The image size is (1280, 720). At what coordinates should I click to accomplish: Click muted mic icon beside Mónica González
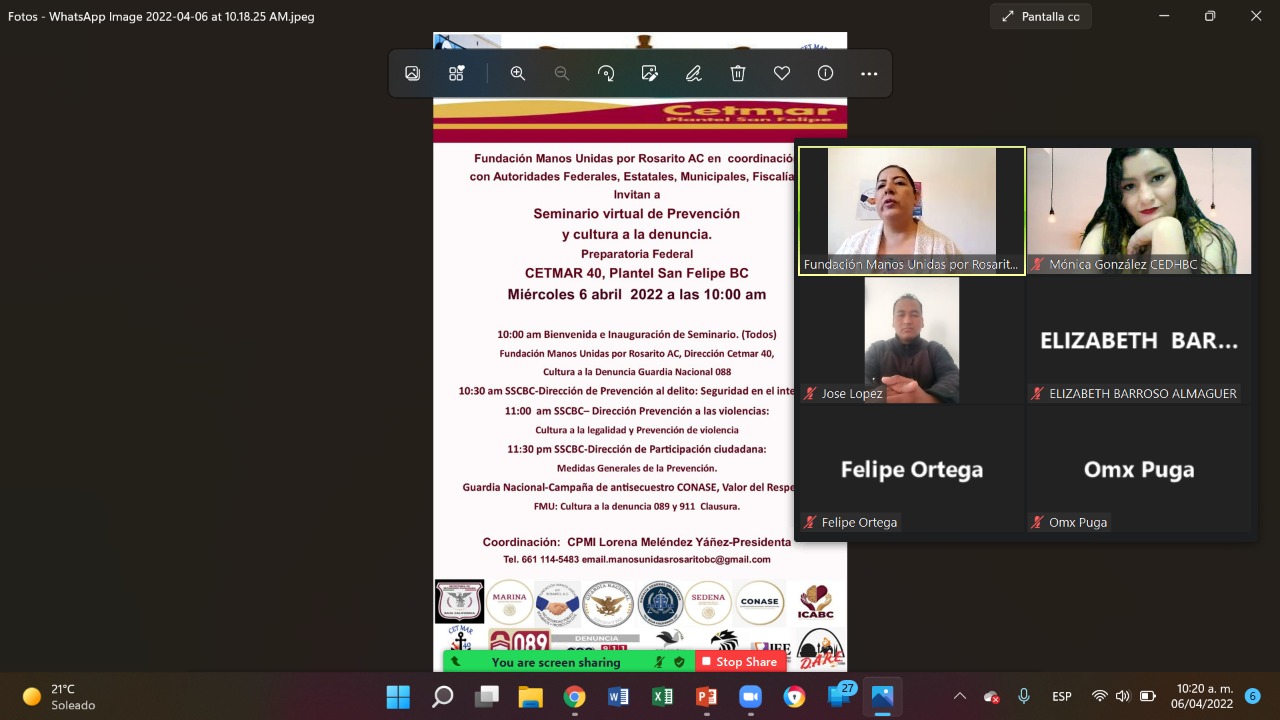pos(1038,264)
